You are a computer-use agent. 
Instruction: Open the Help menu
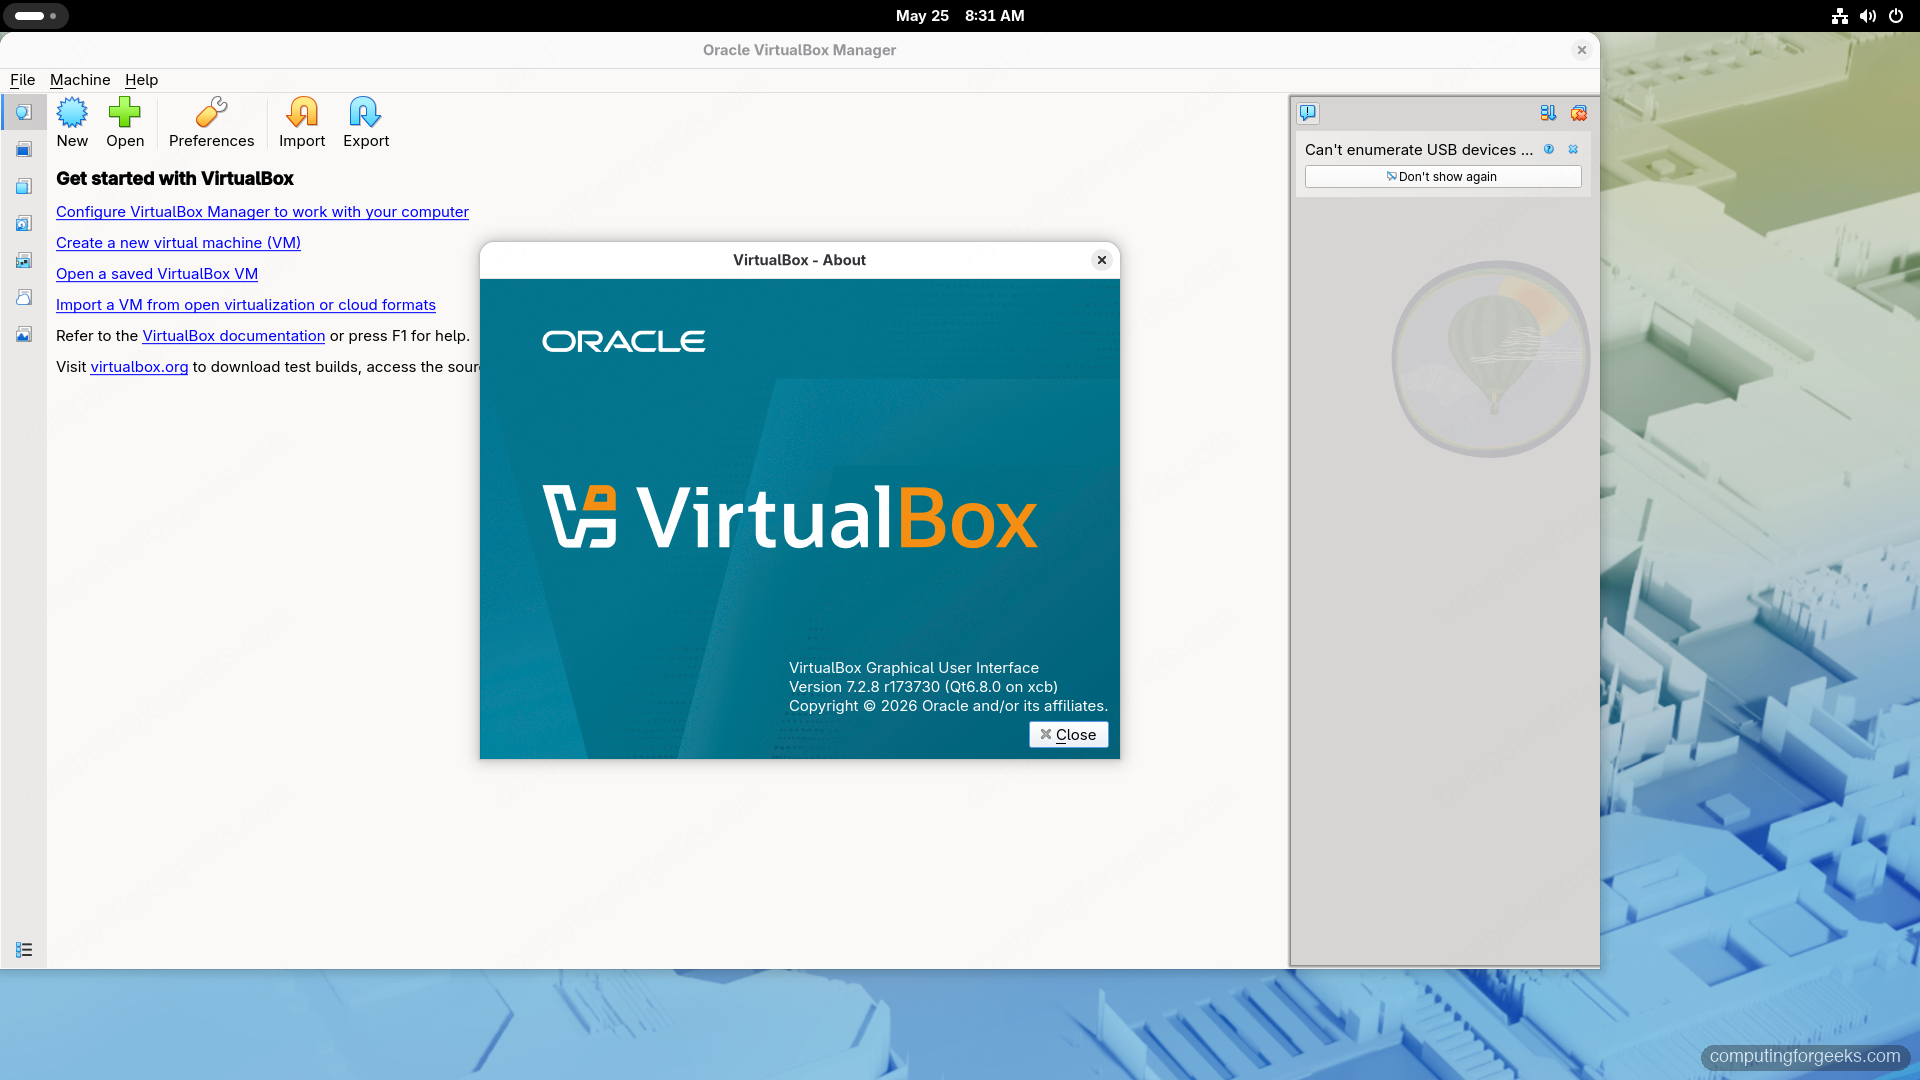click(x=141, y=80)
